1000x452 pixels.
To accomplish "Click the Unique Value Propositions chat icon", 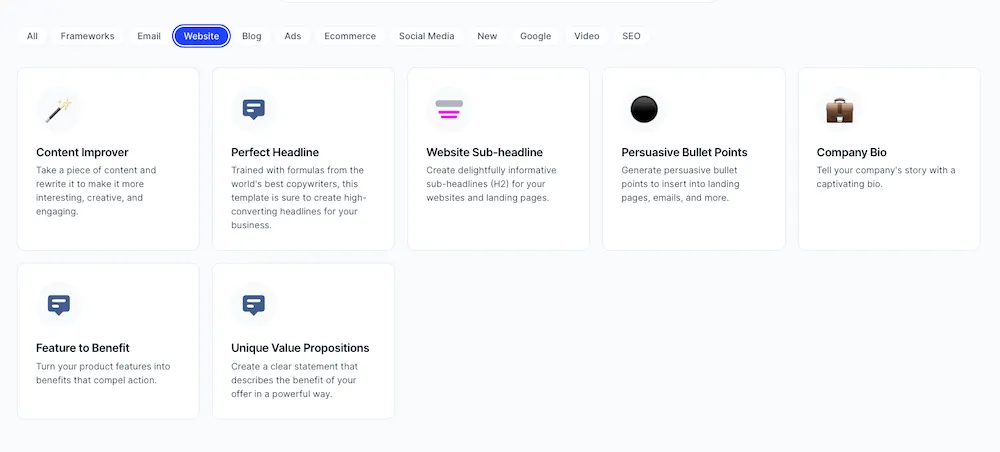I will pyautogui.click(x=253, y=305).
